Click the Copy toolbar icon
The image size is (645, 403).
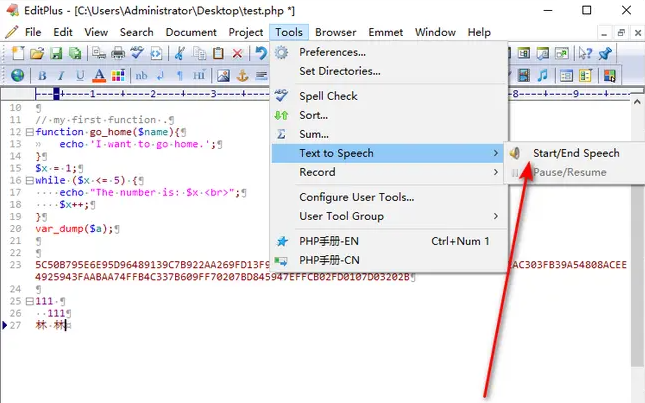pyautogui.click(x=200, y=53)
